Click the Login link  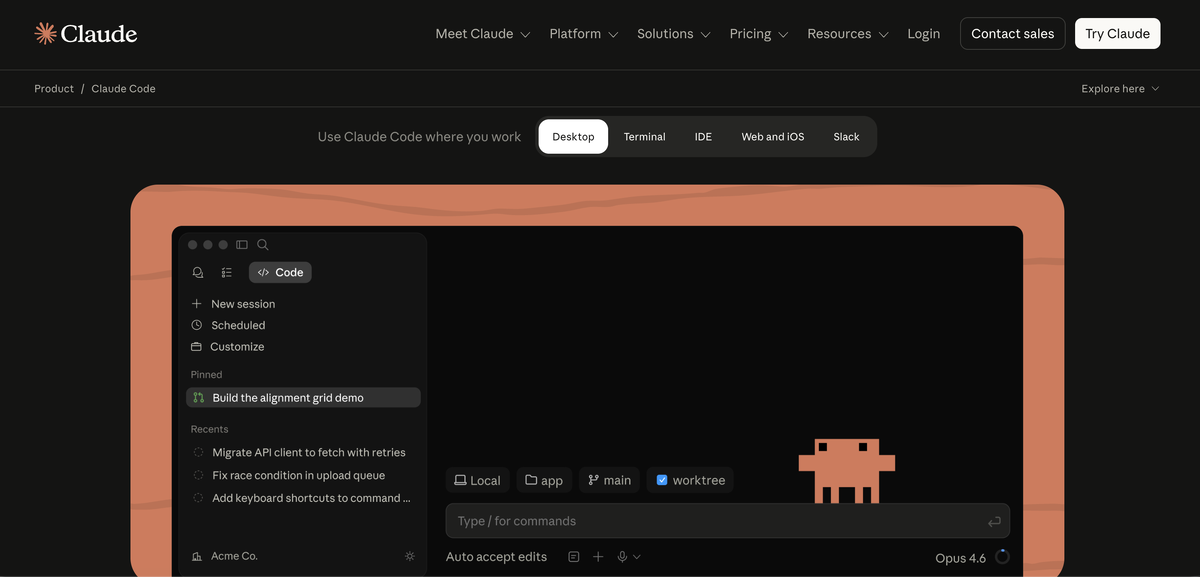(923, 34)
